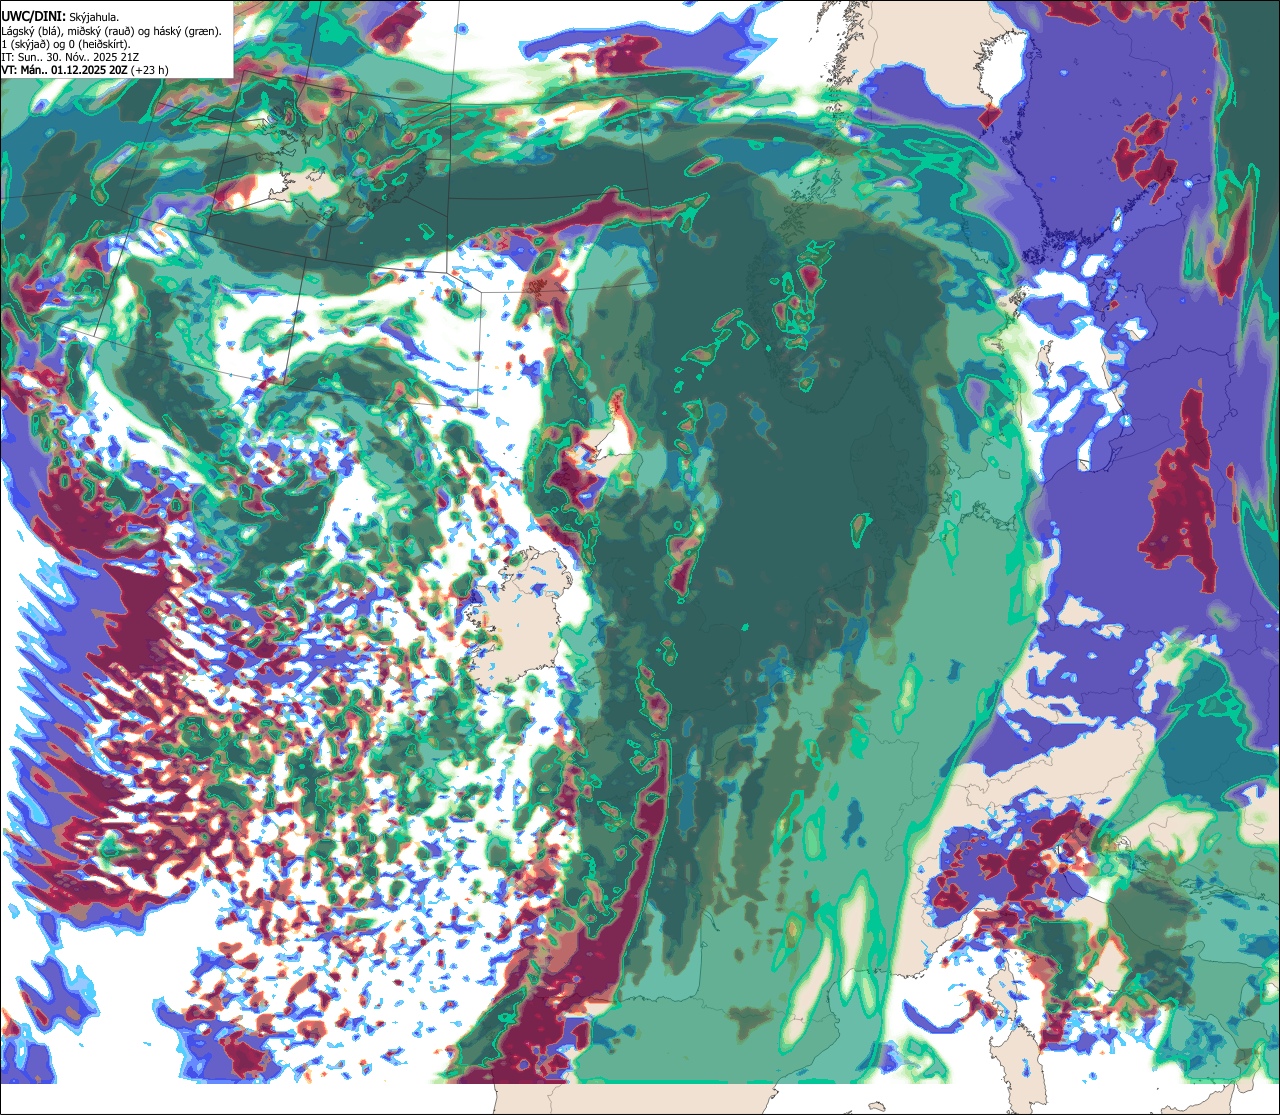Click the '(+23 h)' forecast offset text
The width and height of the screenshot is (1280, 1115).
point(149,71)
